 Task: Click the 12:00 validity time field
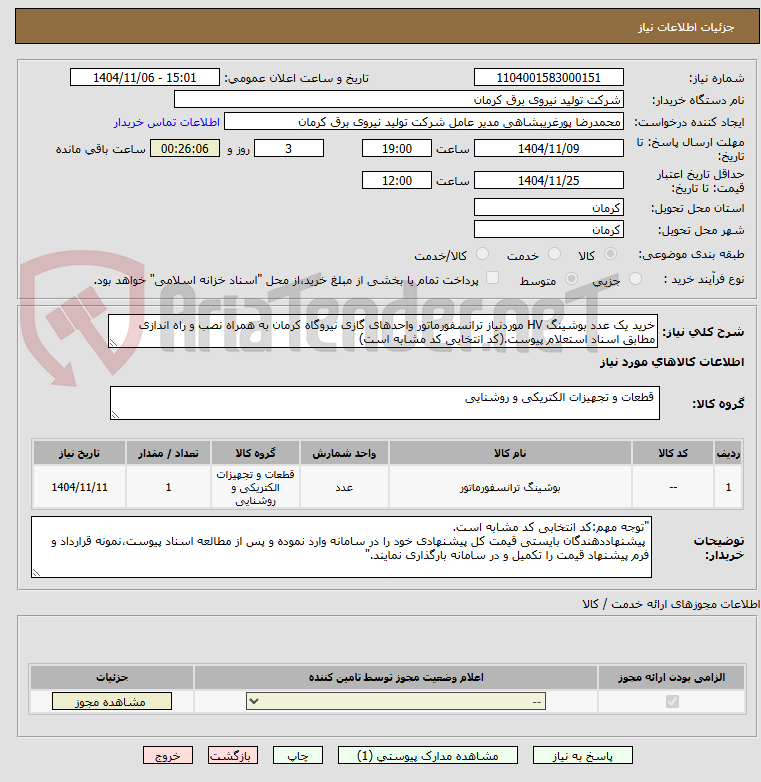397,180
